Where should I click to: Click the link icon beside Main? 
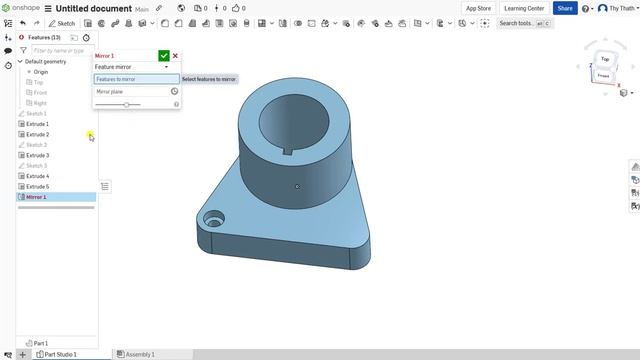point(159,8)
